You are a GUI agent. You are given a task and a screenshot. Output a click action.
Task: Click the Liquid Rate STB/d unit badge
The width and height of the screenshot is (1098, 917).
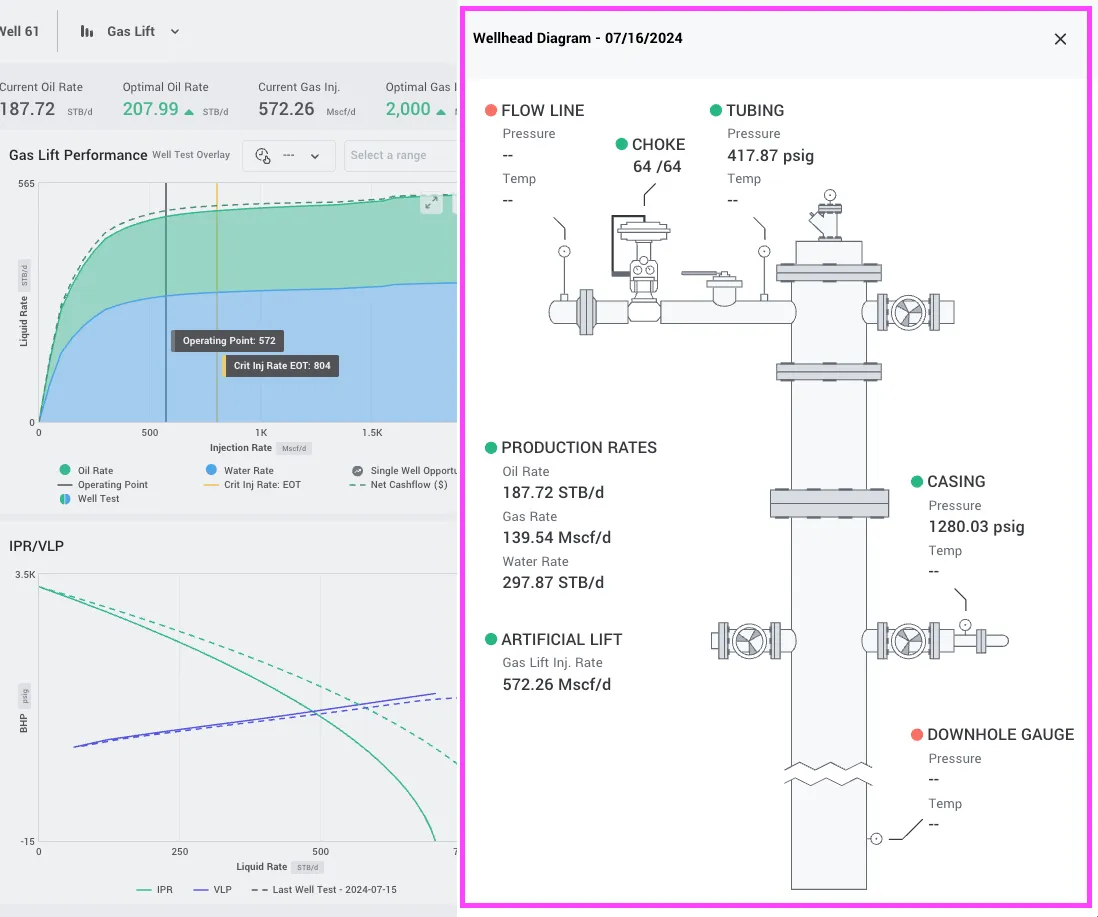click(x=307, y=867)
